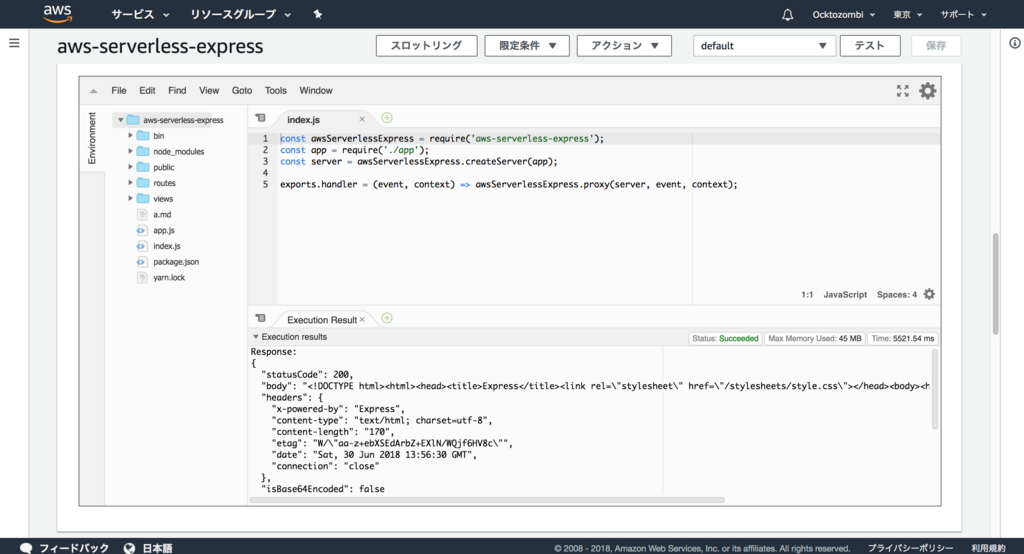Select index.js in the file tree
Screen dimensions: 1024x554
[x=167, y=246]
